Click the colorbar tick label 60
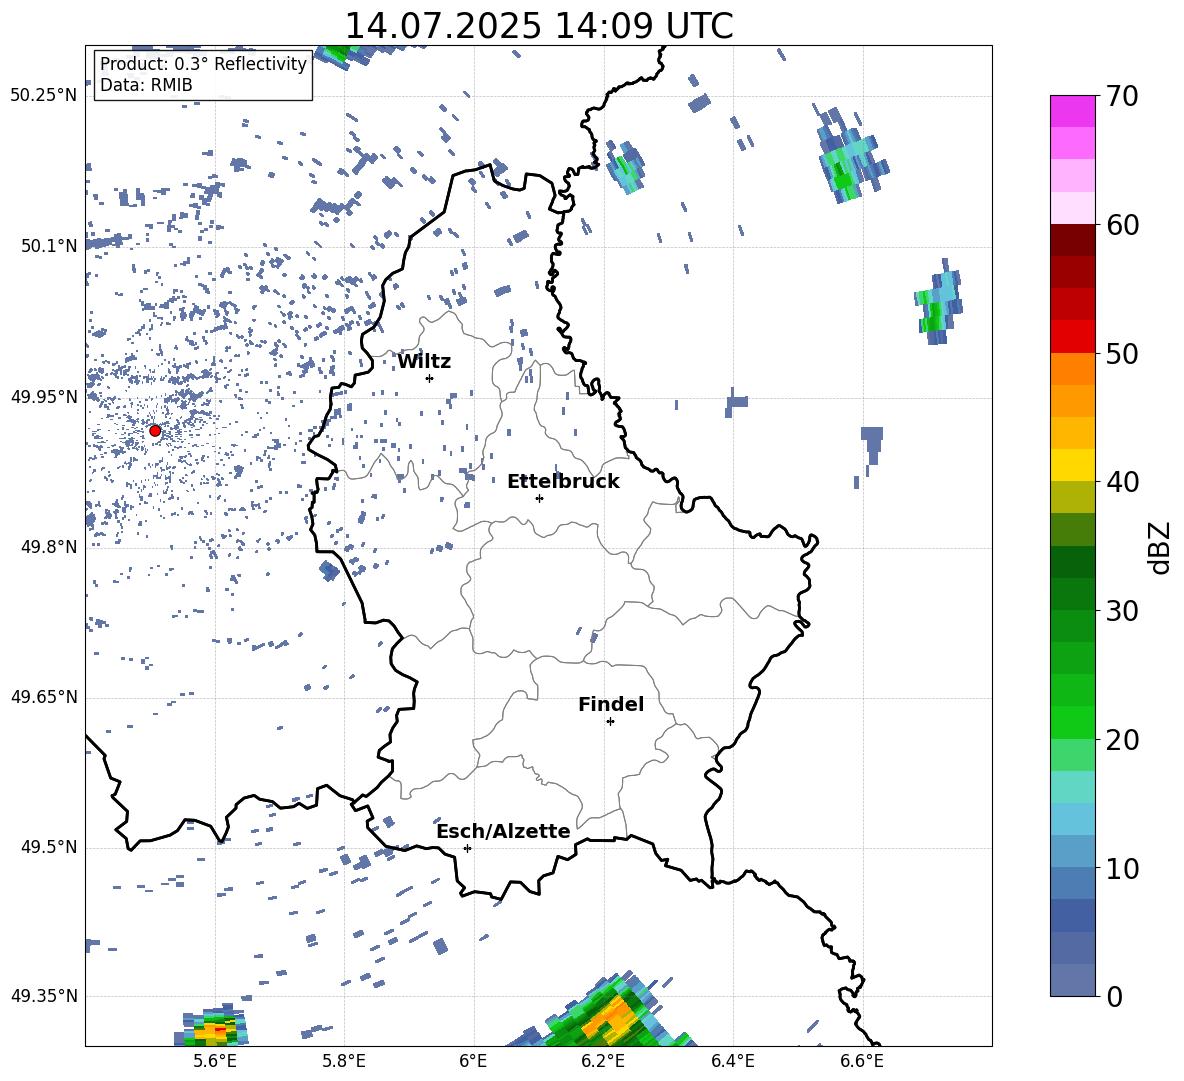The height and width of the screenshot is (1081, 1184). coord(1122,225)
